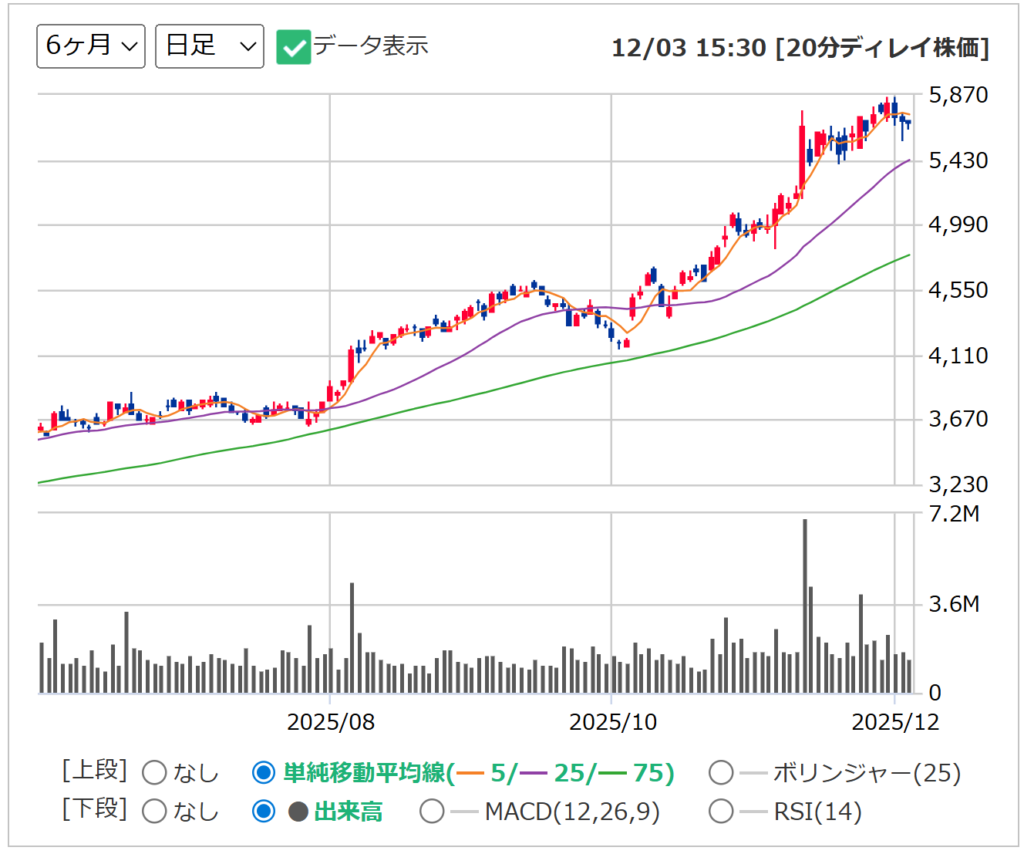Click the orange 5-day line legend marker

[x=472, y=773]
